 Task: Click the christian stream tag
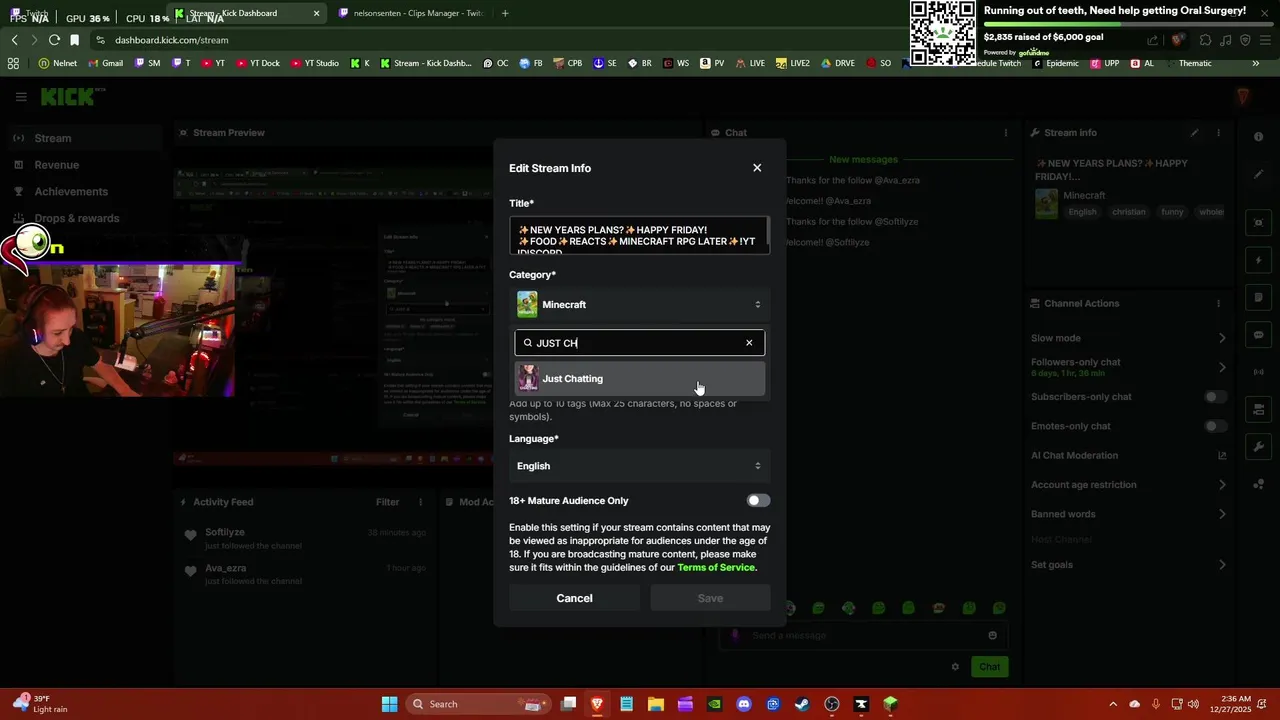1128,212
